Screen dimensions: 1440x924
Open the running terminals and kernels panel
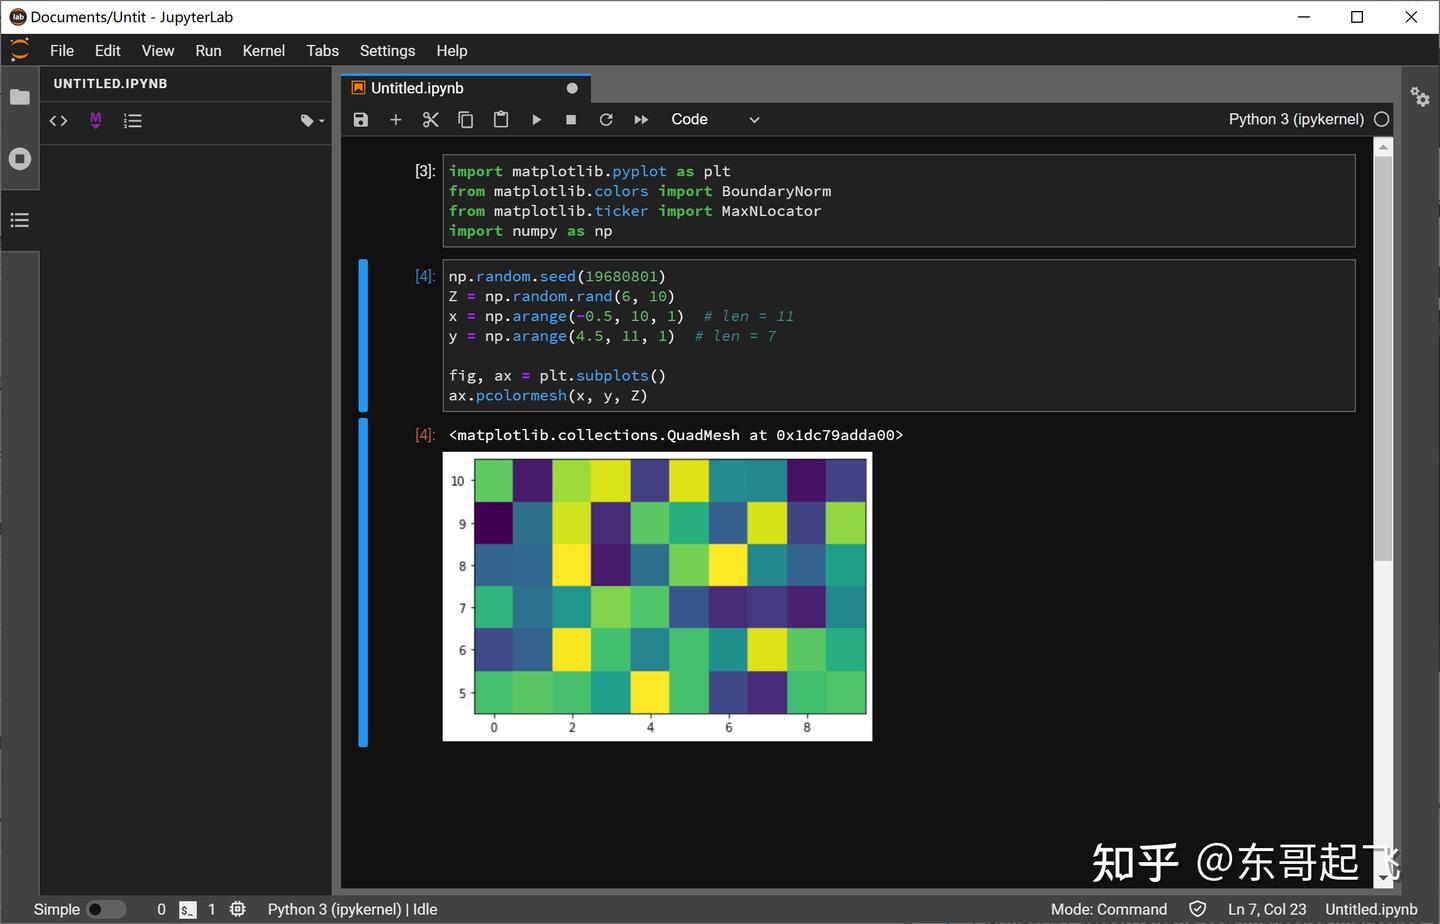20,158
